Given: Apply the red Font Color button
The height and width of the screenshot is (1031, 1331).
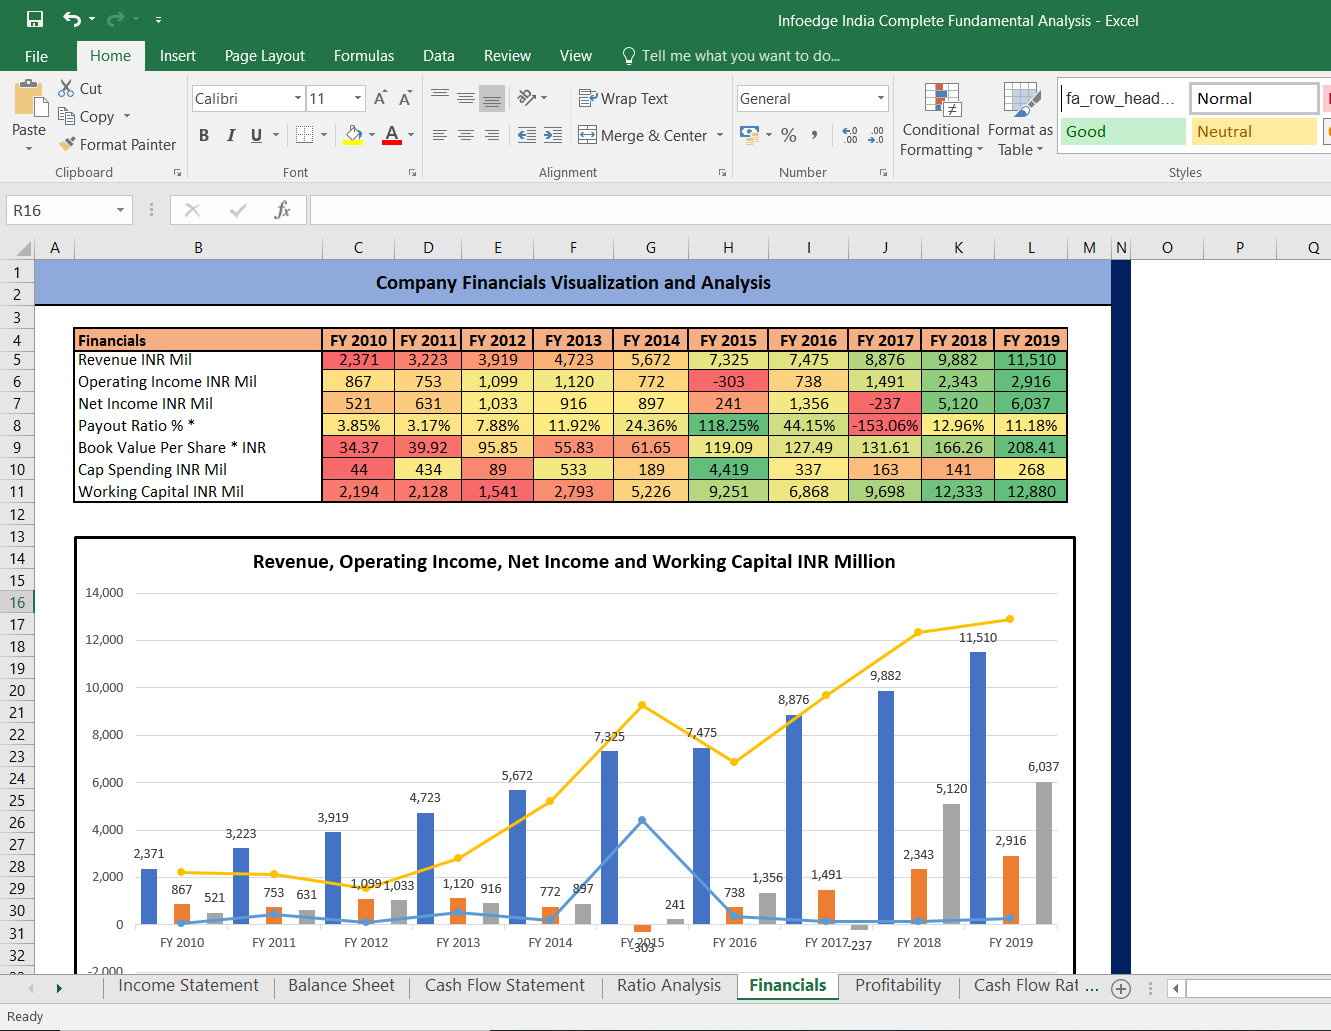Looking at the screenshot, I should click(x=392, y=135).
